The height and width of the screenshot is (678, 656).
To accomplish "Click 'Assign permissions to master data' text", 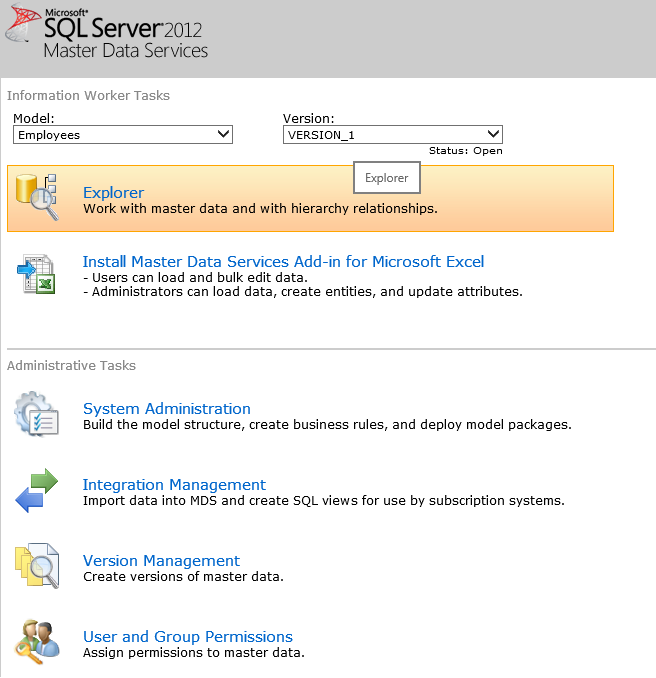I will pyautogui.click(x=194, y=652).
